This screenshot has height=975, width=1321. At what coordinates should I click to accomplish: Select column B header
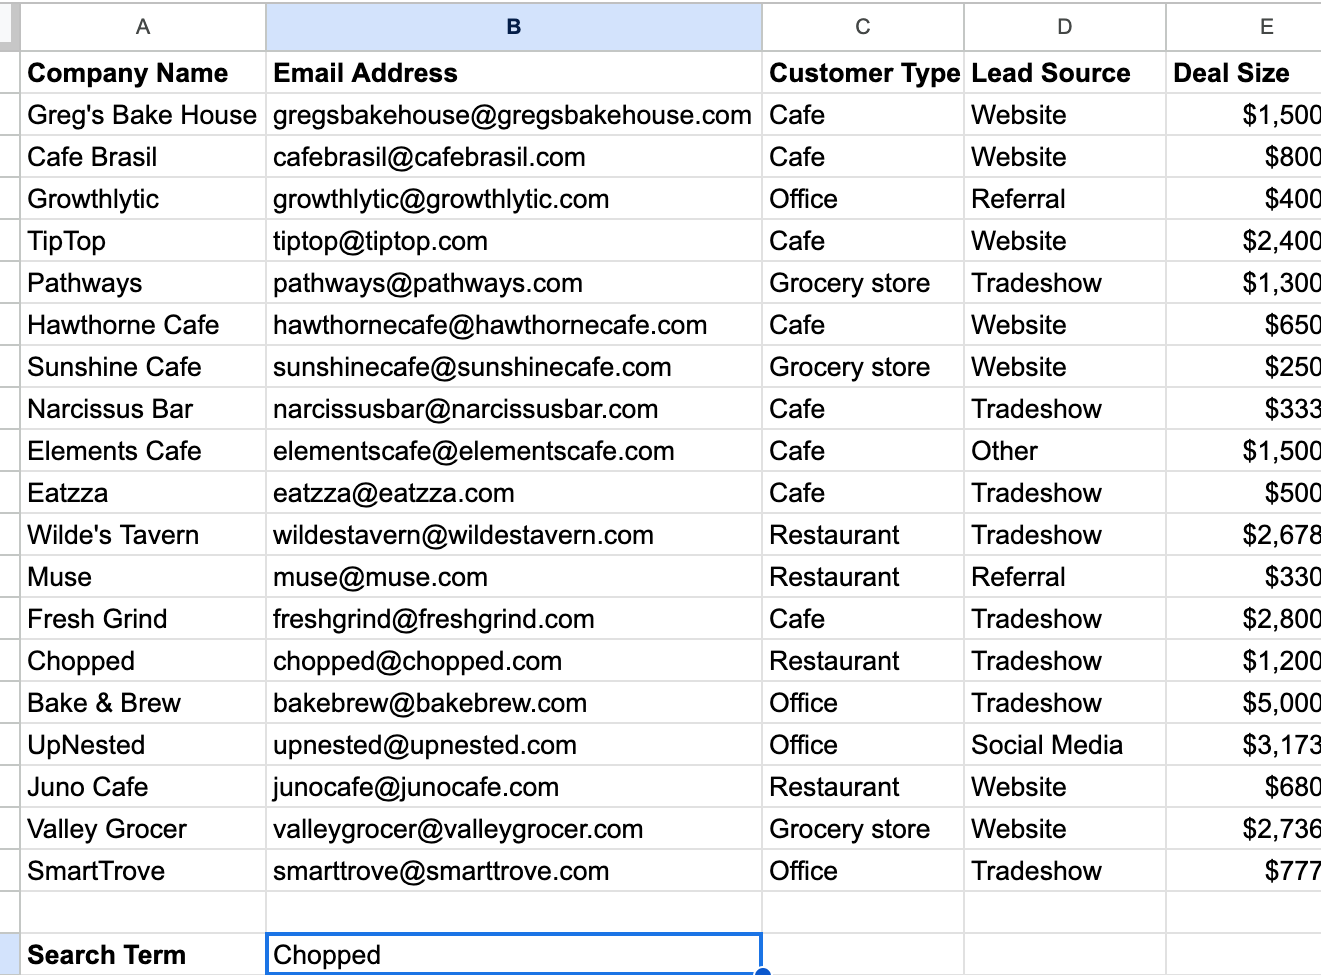(513, 27)
